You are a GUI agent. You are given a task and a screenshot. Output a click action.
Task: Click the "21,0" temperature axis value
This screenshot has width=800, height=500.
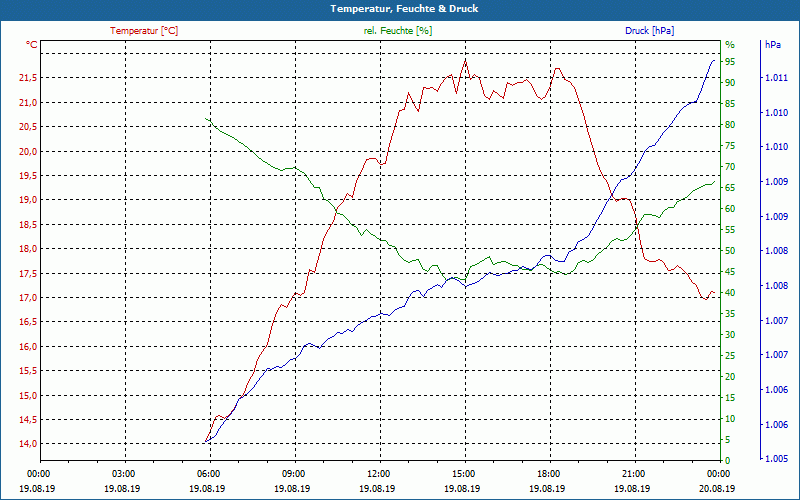tap(28, 103)
